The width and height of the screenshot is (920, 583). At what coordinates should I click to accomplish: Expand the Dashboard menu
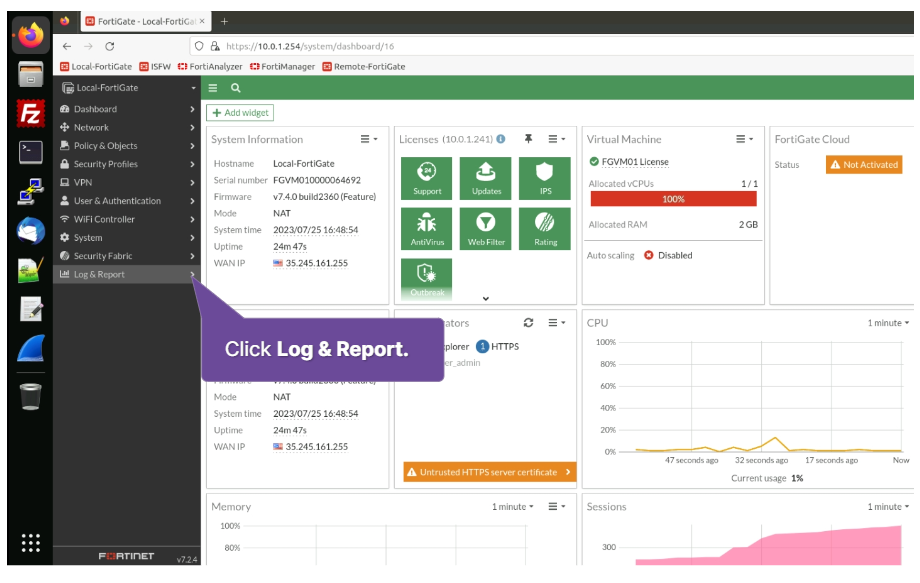tap(127, 109)
